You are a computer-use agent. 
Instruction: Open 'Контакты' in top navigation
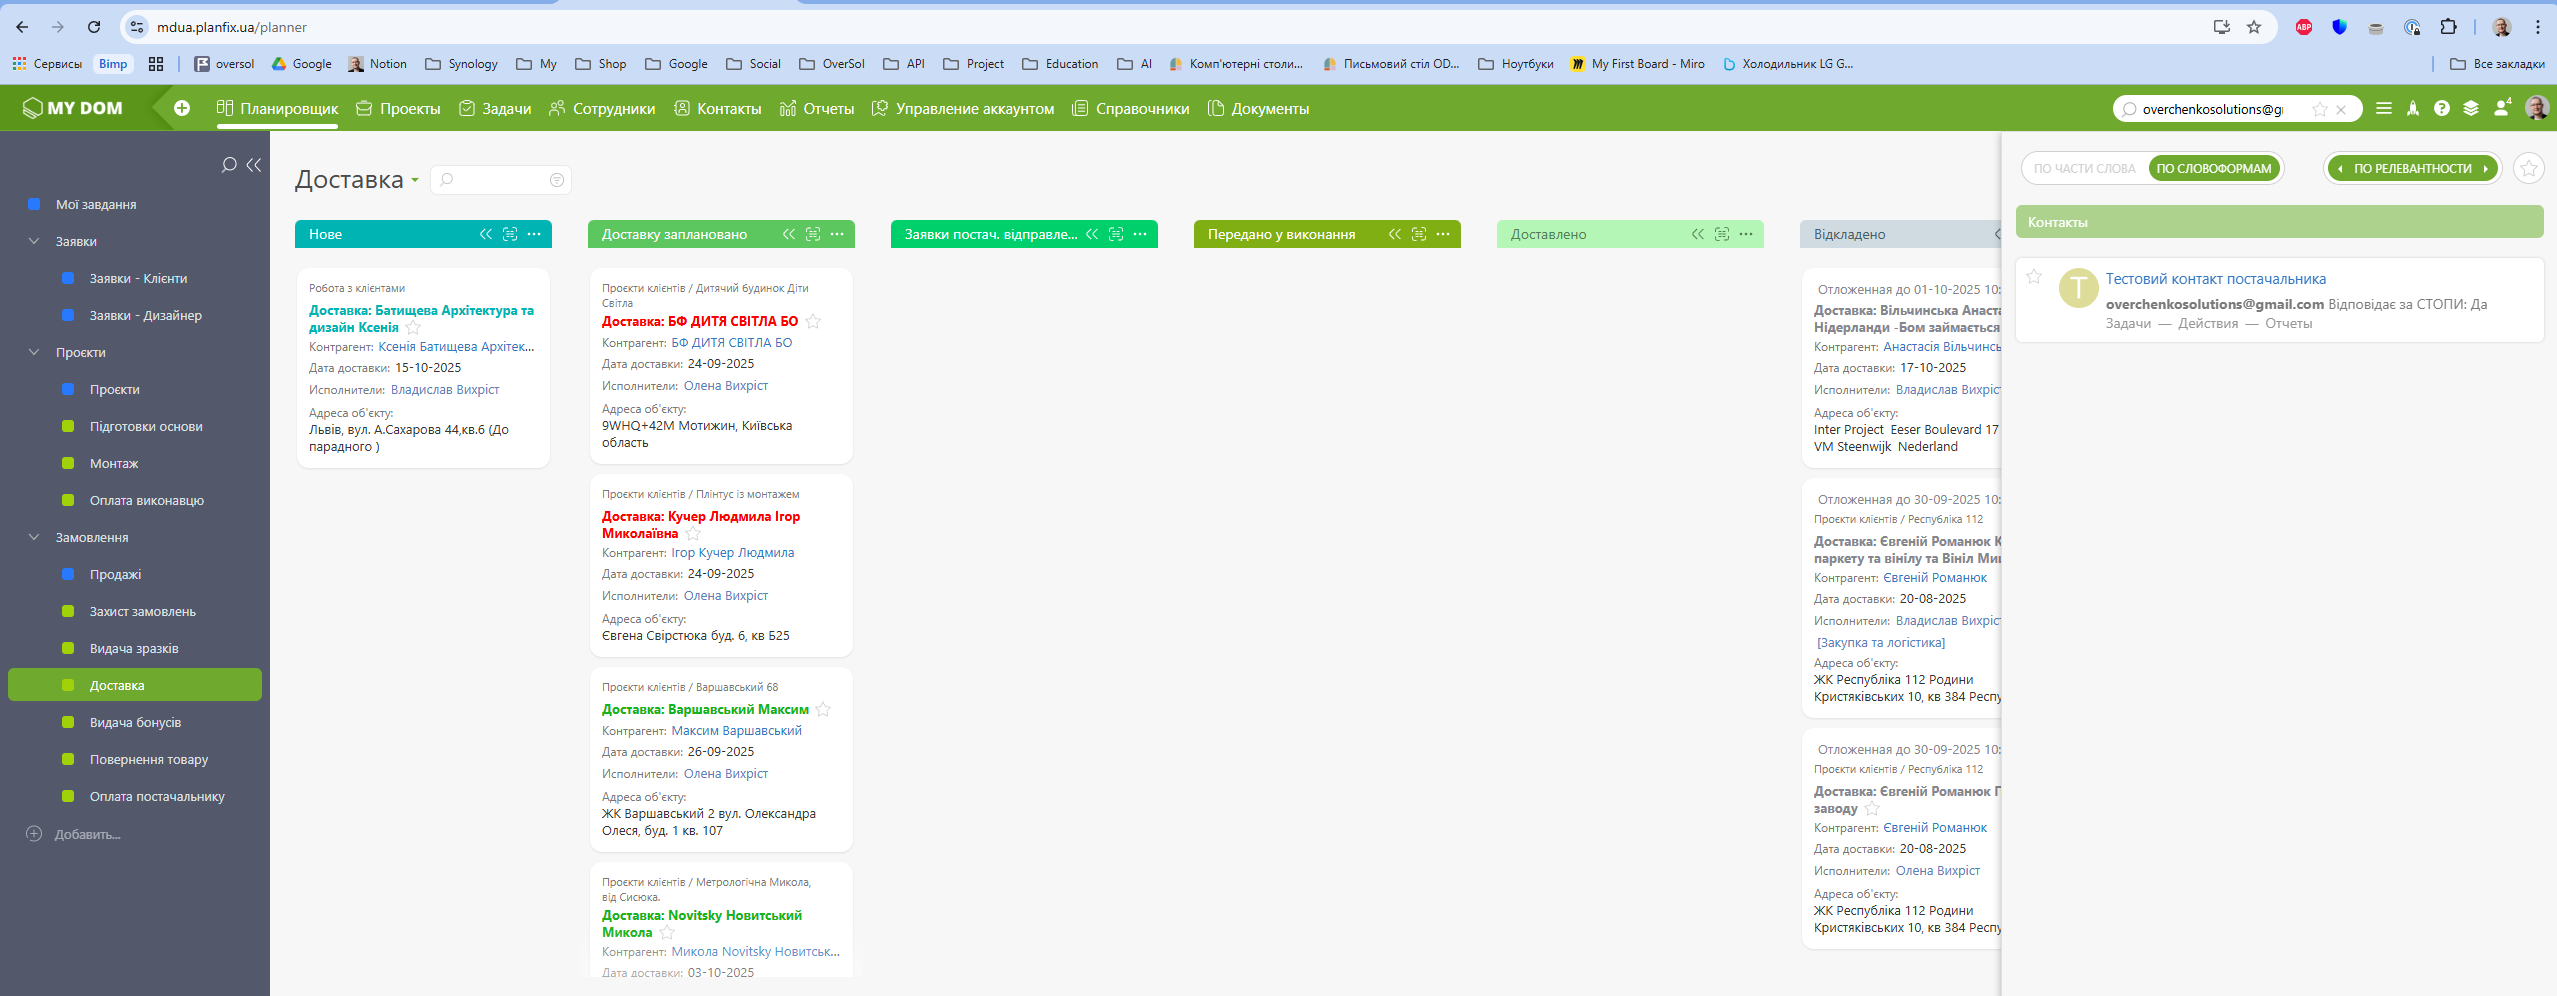pos(718,108)
